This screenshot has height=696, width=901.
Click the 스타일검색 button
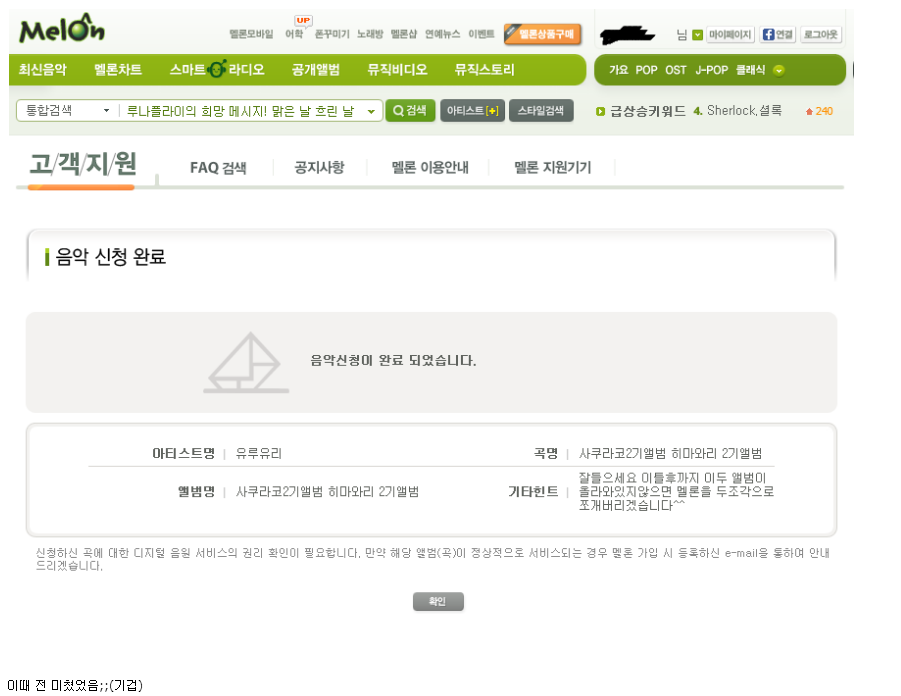[x=541, y=110]
